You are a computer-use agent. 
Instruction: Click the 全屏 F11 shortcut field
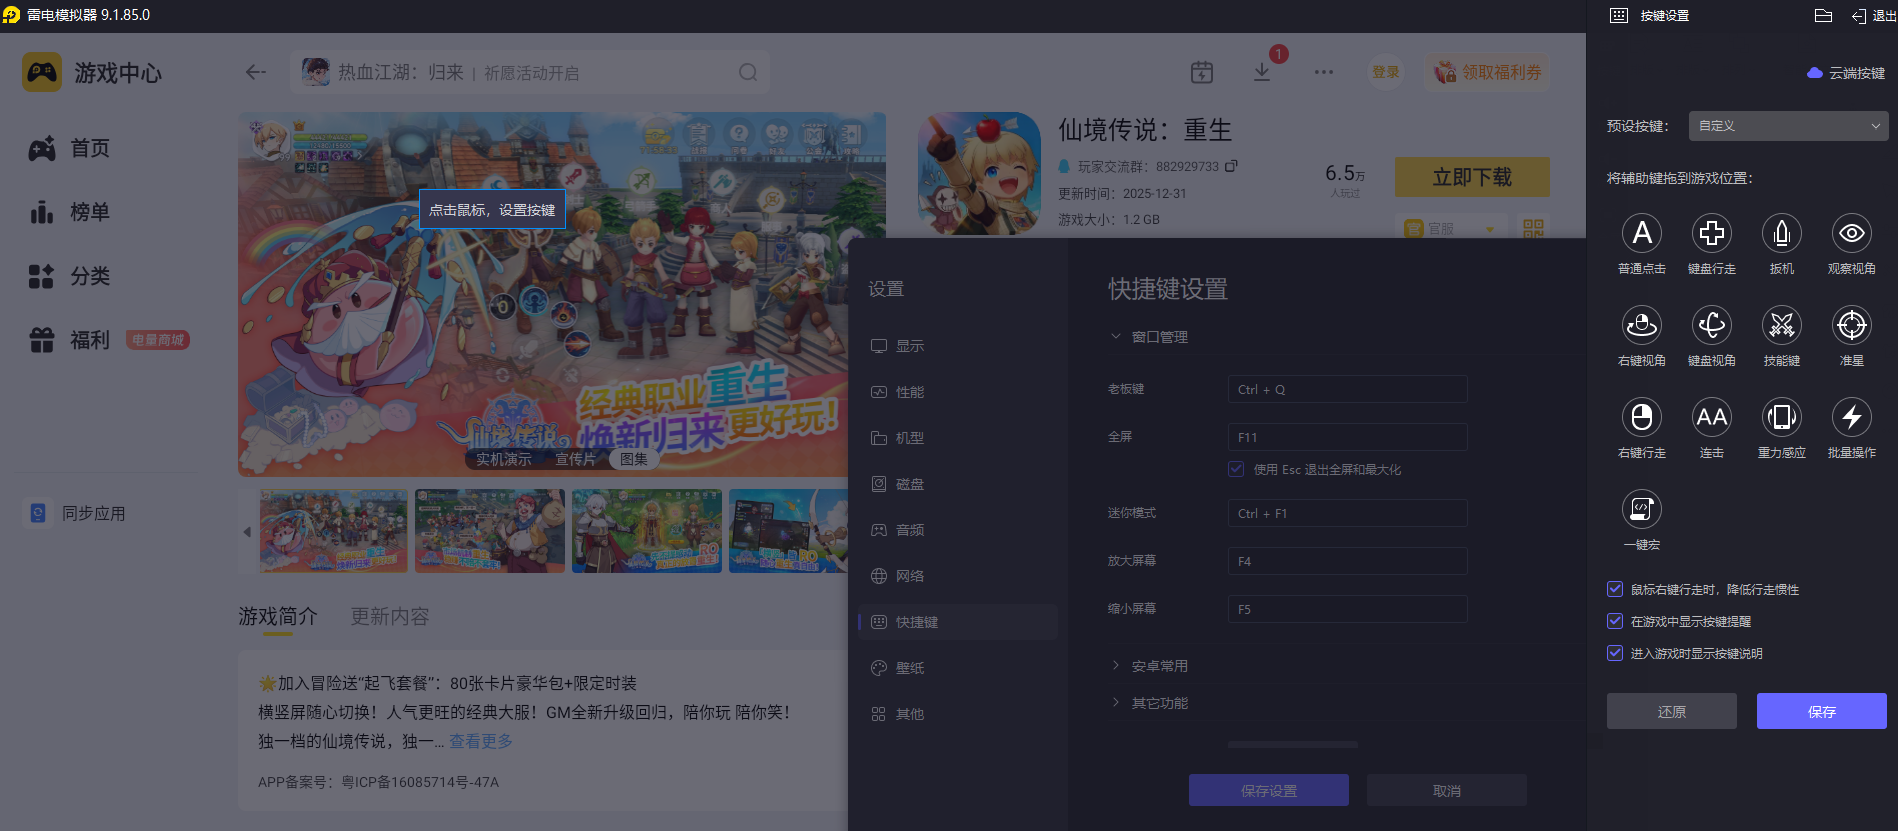(1348, 437)
